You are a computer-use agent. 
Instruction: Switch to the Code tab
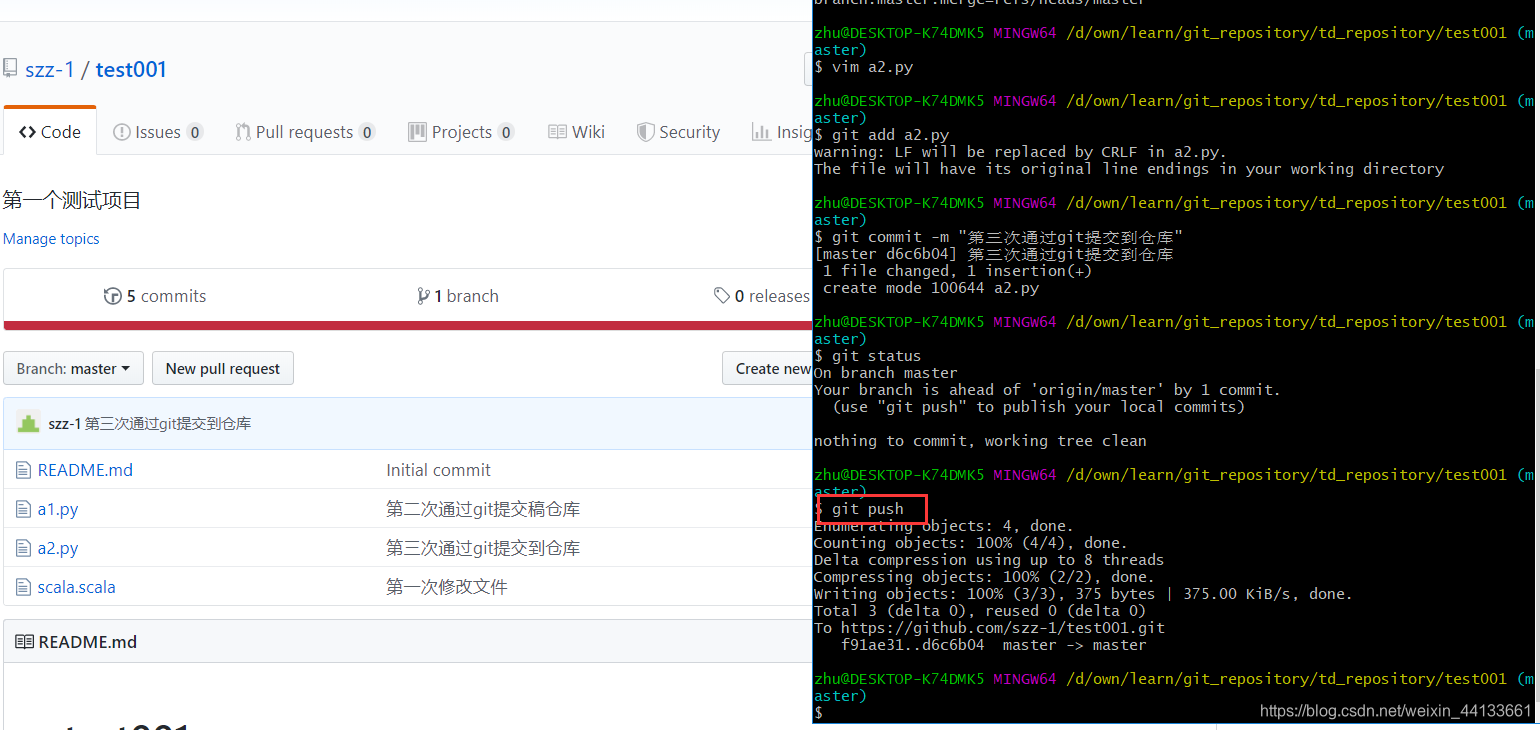(50, 132)
